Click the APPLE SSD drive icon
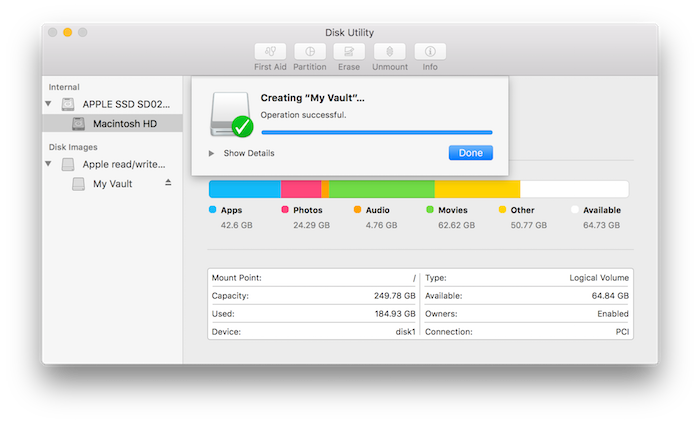 (x=68, y=104)
